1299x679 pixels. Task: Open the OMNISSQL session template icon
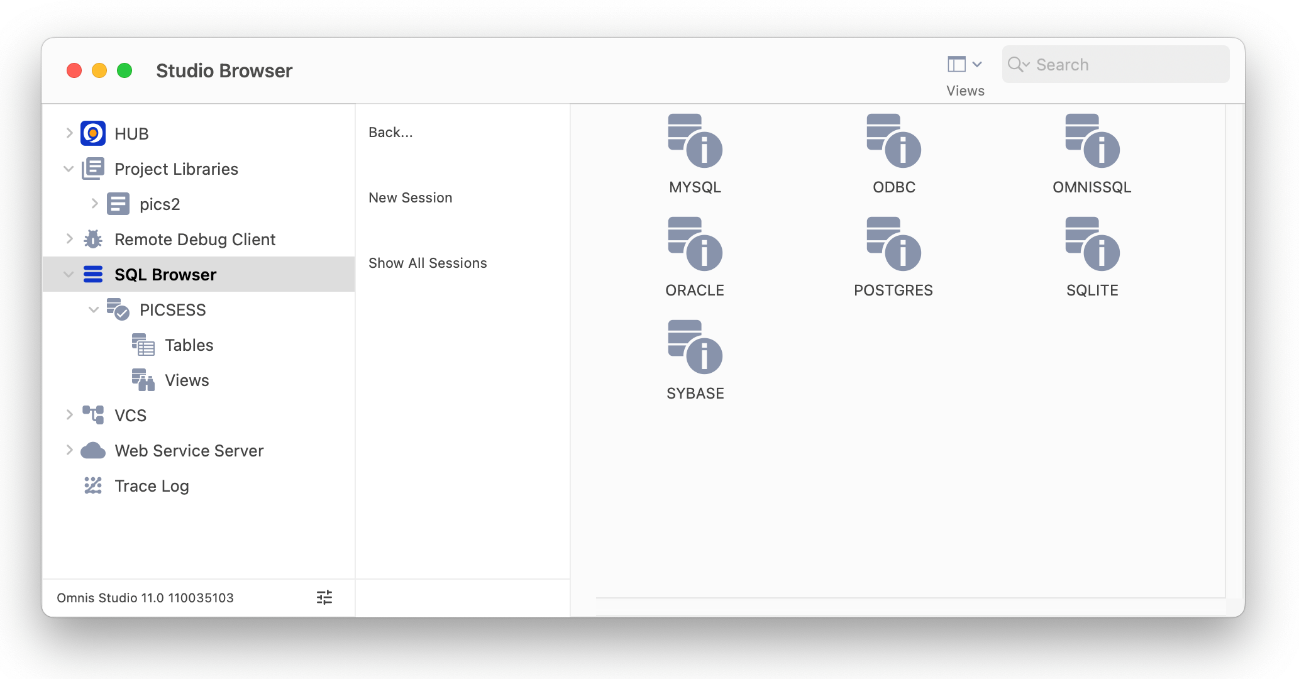tap(1092, 140)
